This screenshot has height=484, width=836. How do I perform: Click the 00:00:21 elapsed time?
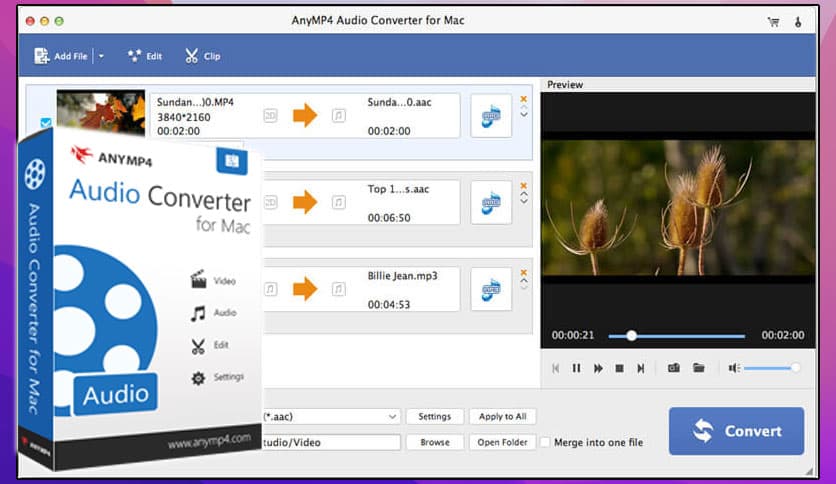(x=573, y=335)
